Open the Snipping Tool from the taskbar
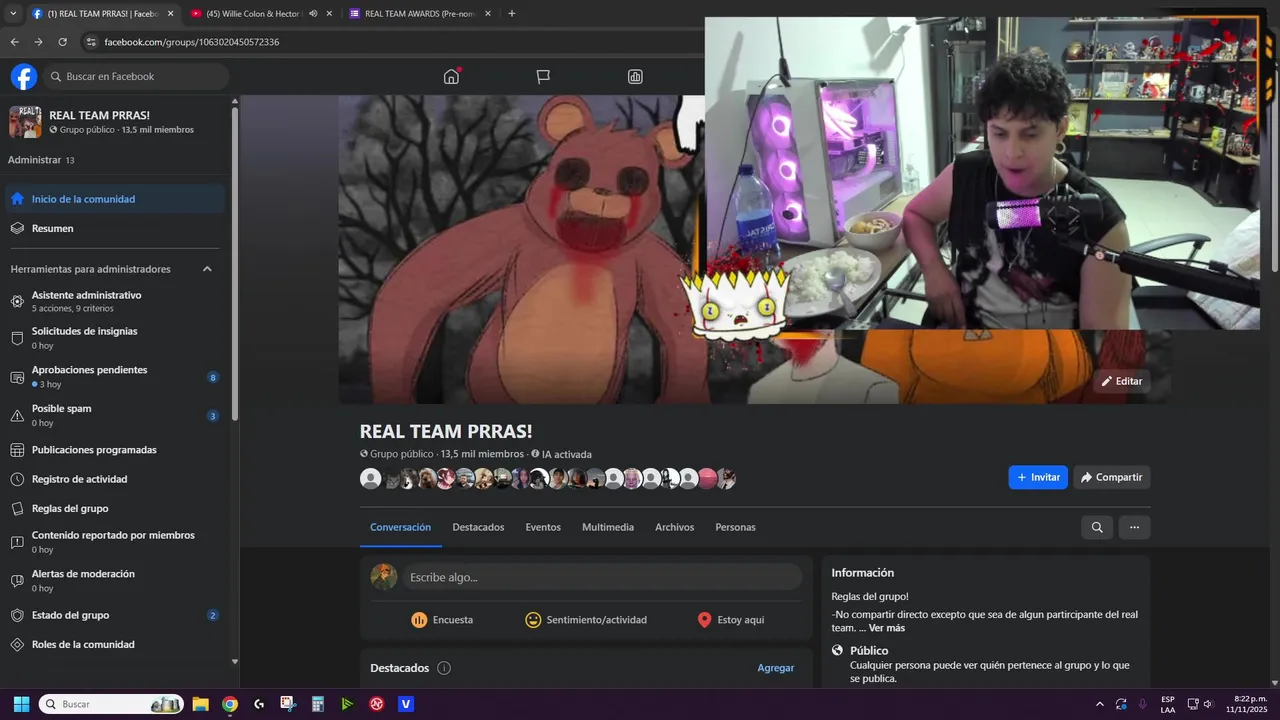Screen dimensions: 1280x720 pos(288,704)
